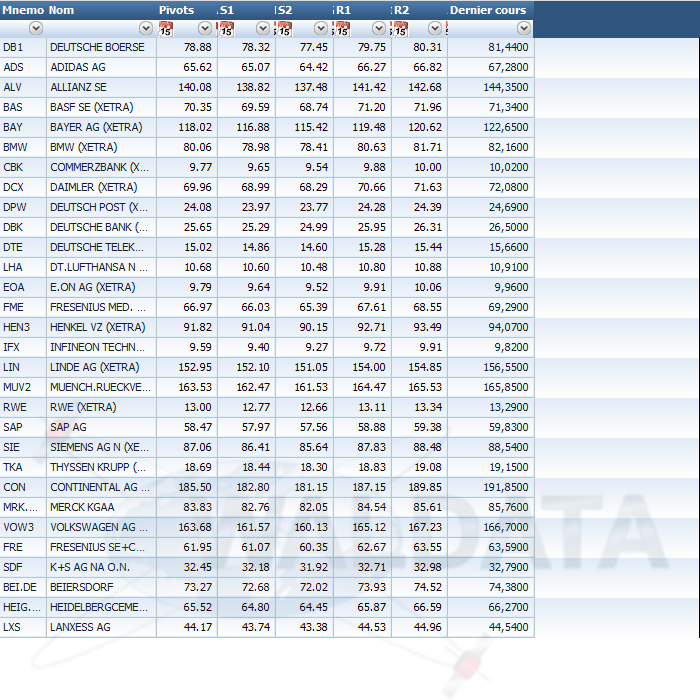This screenshot has height=700, width=700.
Task: Open the S1 column filter dropdown
Action: (262, 29)
